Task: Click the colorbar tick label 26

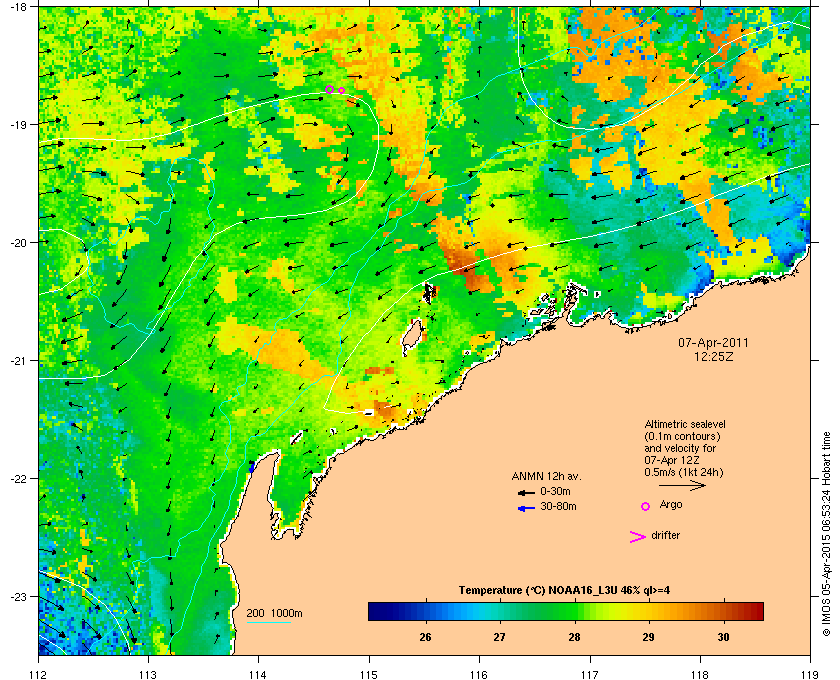Action: tap(425, 637)
